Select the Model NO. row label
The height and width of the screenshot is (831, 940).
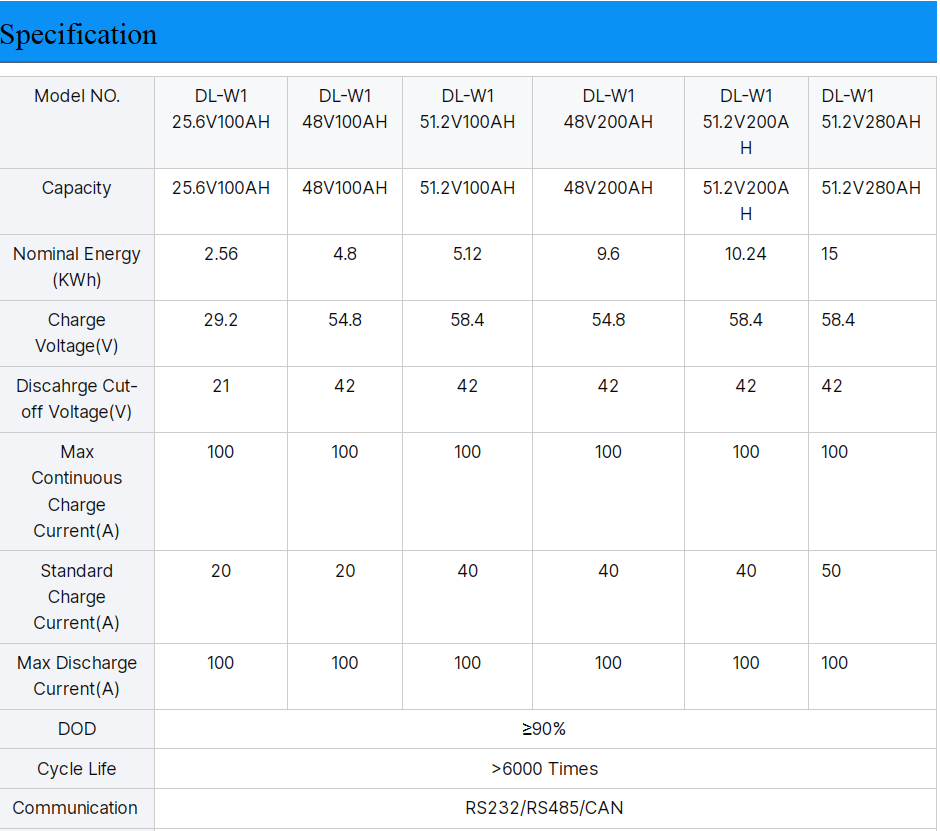[77, 96]
